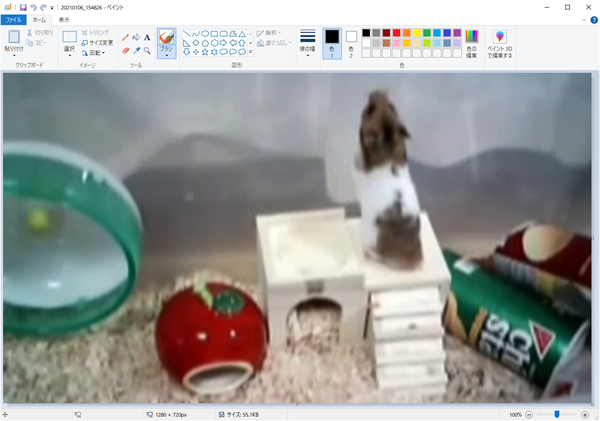
Task: Select the Fill with color bucket tool
Action: (x=136, y=38)
